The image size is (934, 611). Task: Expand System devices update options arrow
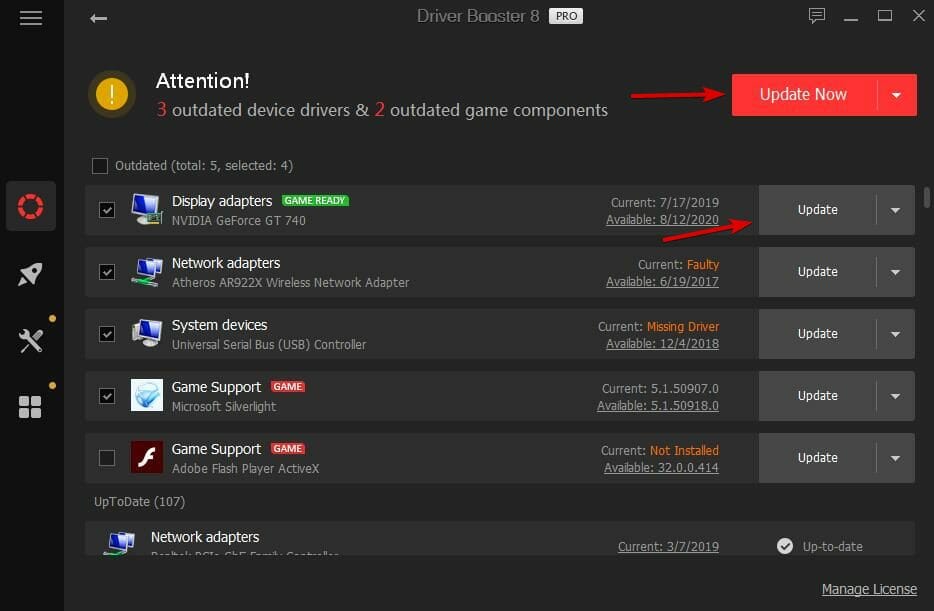tap(895, 333)
